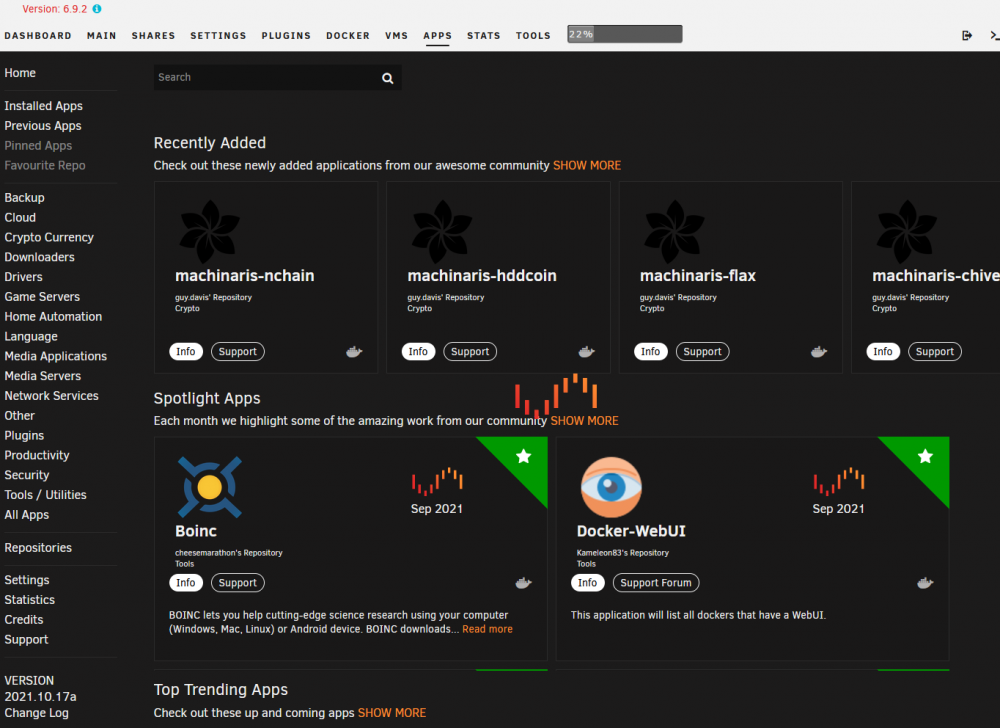Click the spotlight star on Docker-WebUI card
This screenshot has height=728, width=1000.
tap(925, 456)
